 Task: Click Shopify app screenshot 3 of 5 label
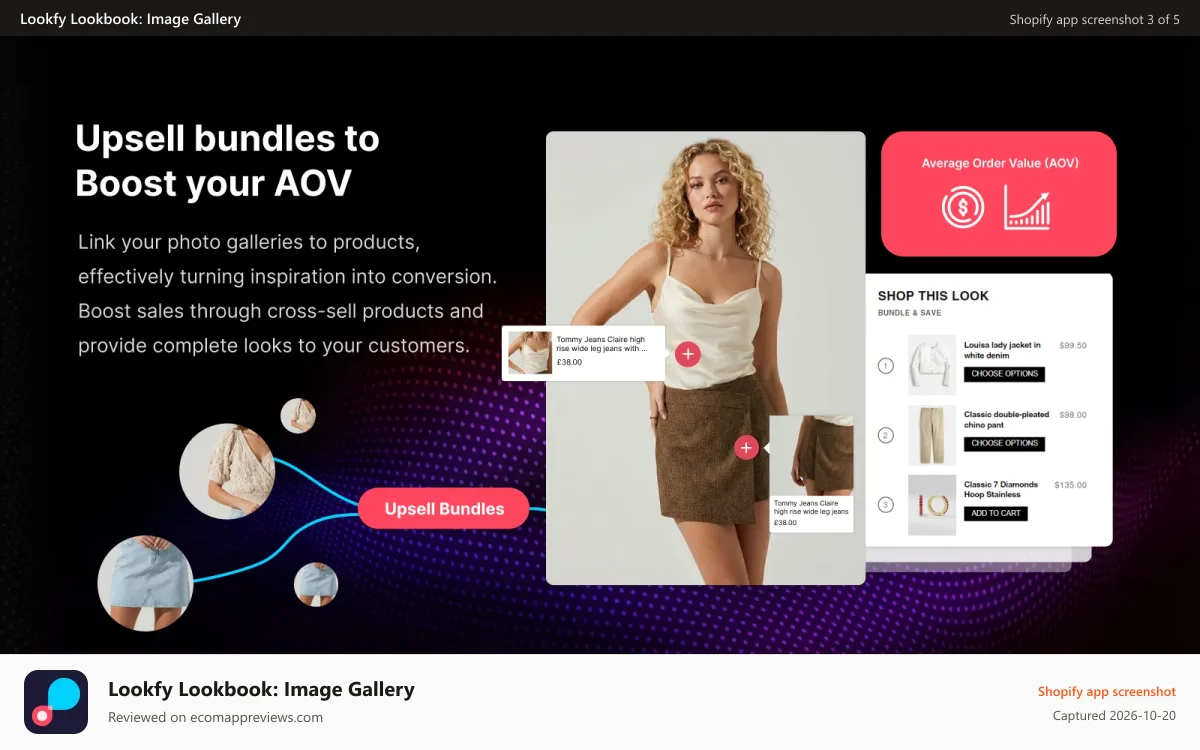1094,19
